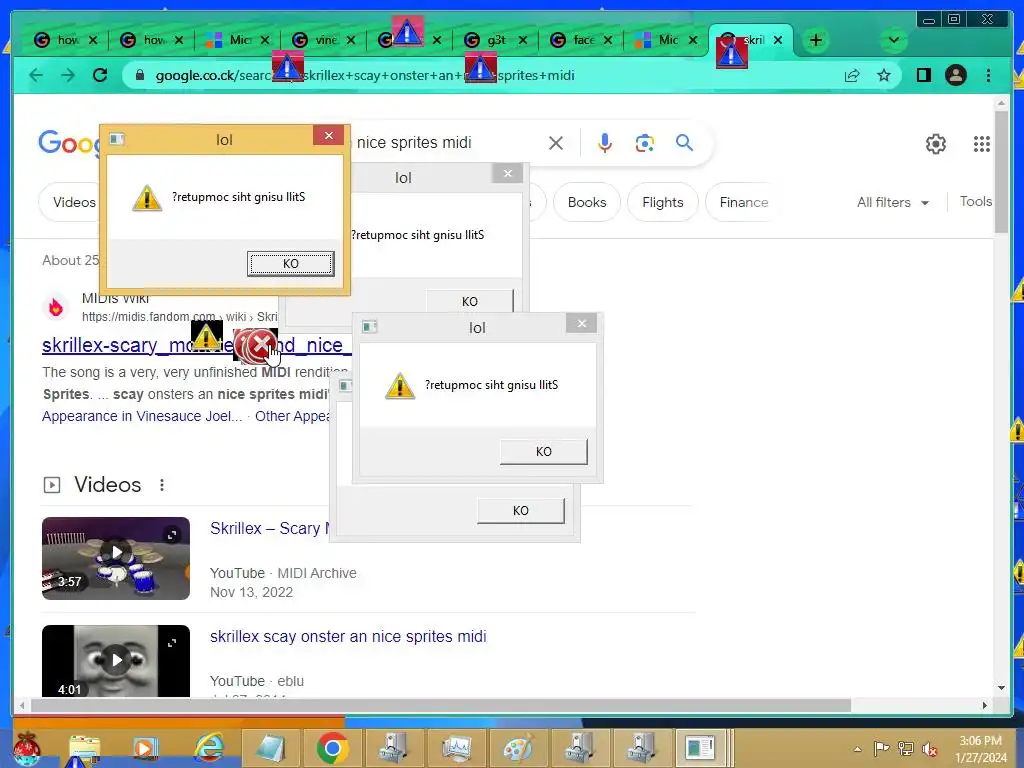Image resolution: width=1024 pixels, height=768 pixels.
Task: Click the vertical page scrollbar
Action: [1001, 172]
